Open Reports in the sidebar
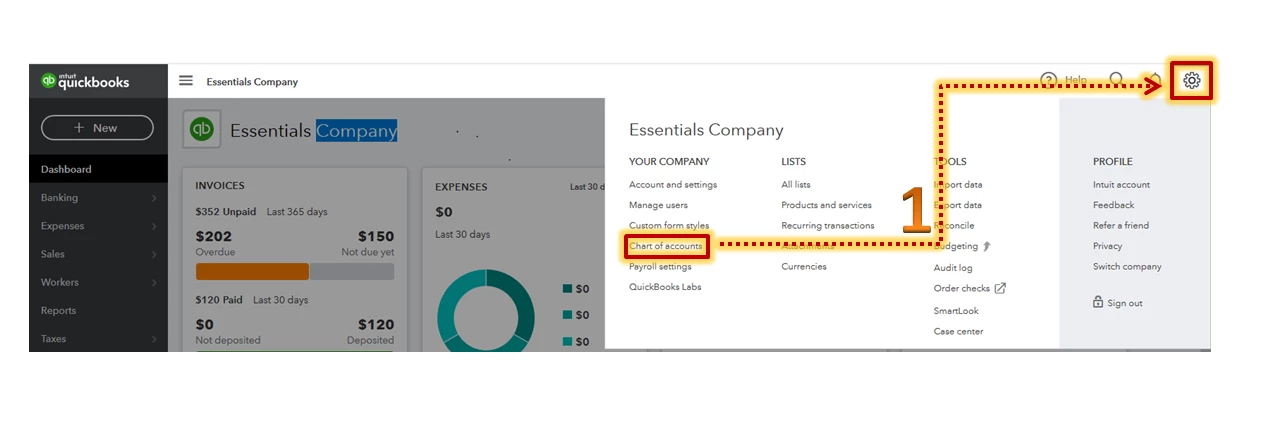 (x=98, y=310)
